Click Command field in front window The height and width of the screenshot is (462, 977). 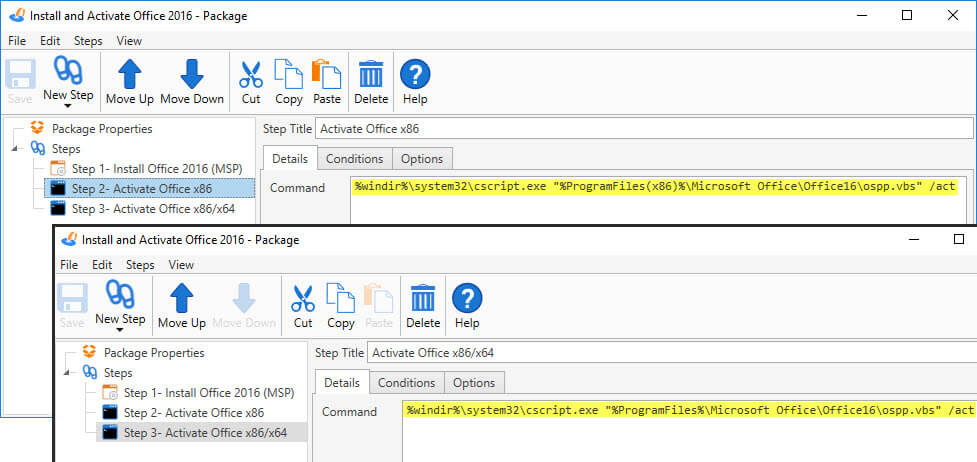690,430
